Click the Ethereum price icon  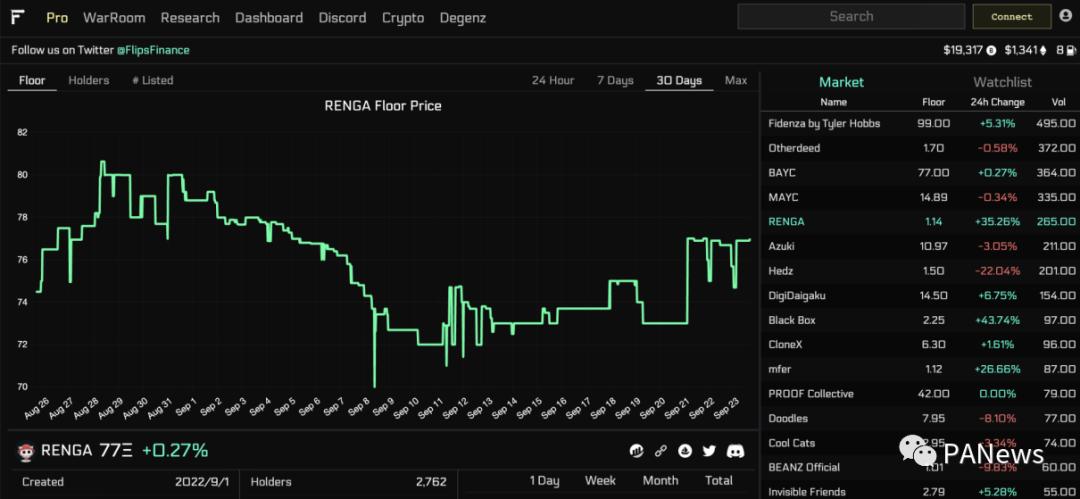tap(1044, 50)
